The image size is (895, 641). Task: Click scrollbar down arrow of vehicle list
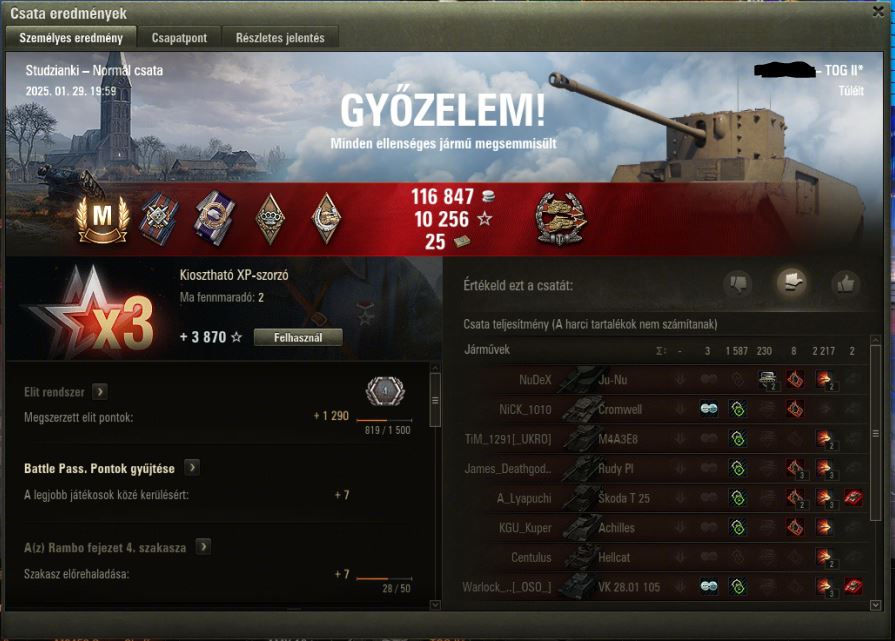tap(876, 604)
